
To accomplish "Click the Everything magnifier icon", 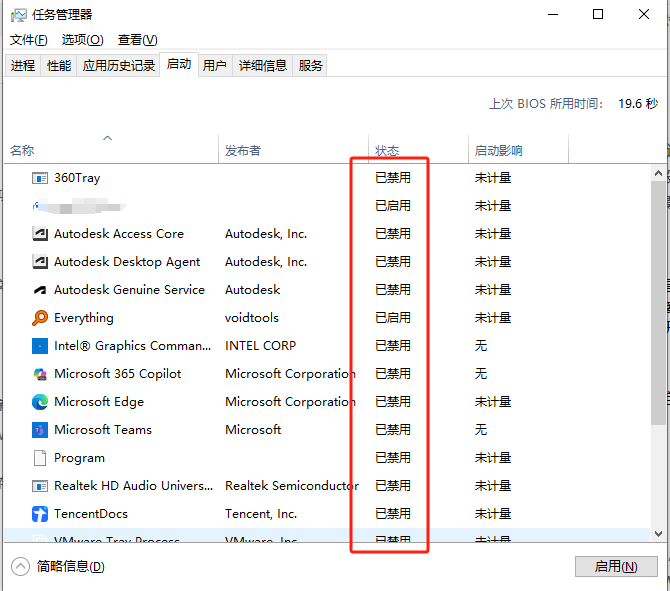I will (40, 318).
